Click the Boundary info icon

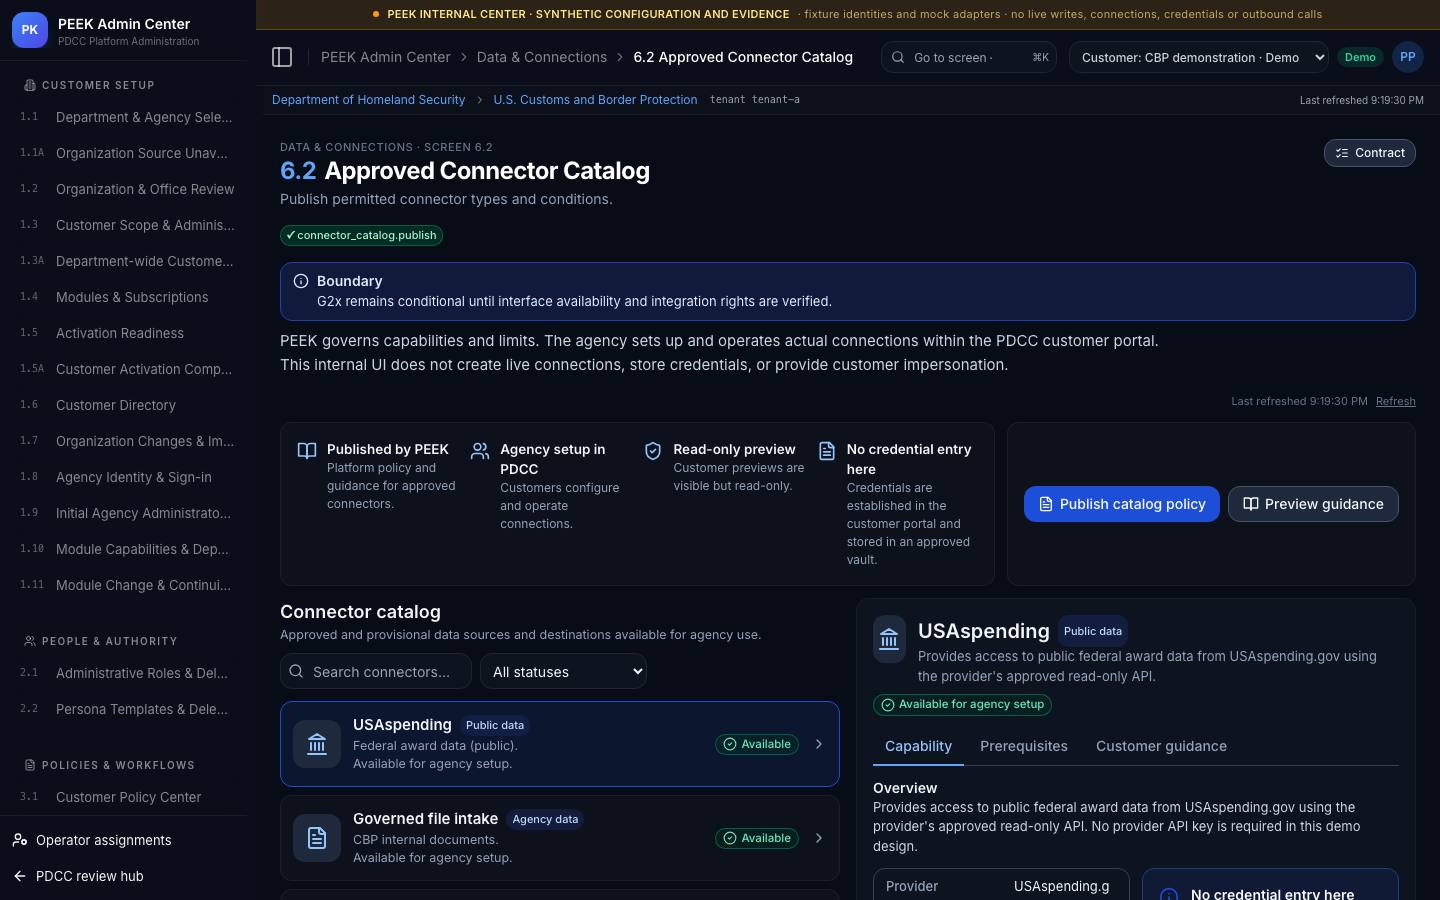click(301, 281)
